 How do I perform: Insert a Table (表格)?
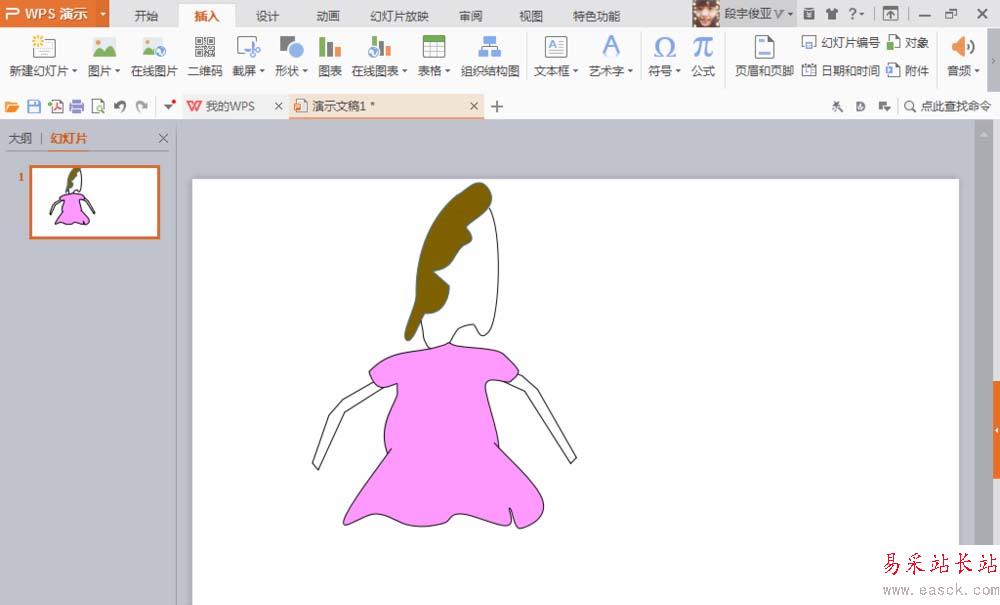click(434, 47)
